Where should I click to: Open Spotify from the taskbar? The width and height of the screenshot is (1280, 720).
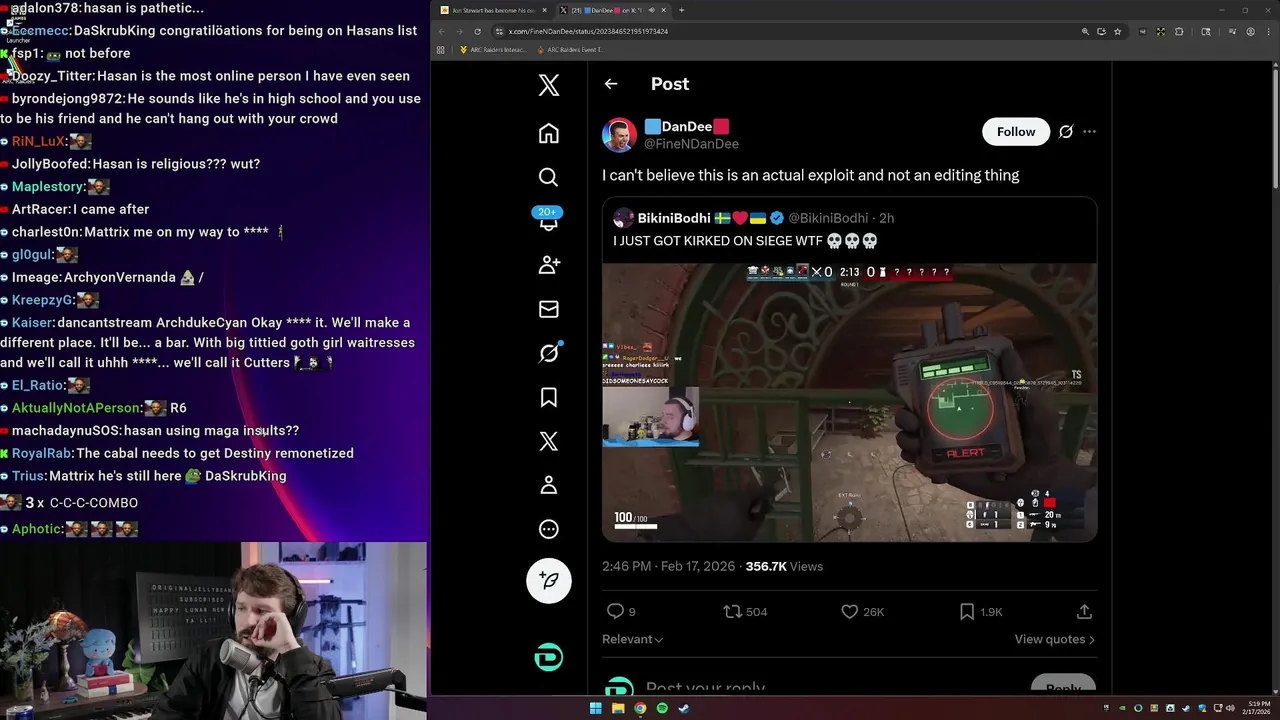[x=662, y=708]
